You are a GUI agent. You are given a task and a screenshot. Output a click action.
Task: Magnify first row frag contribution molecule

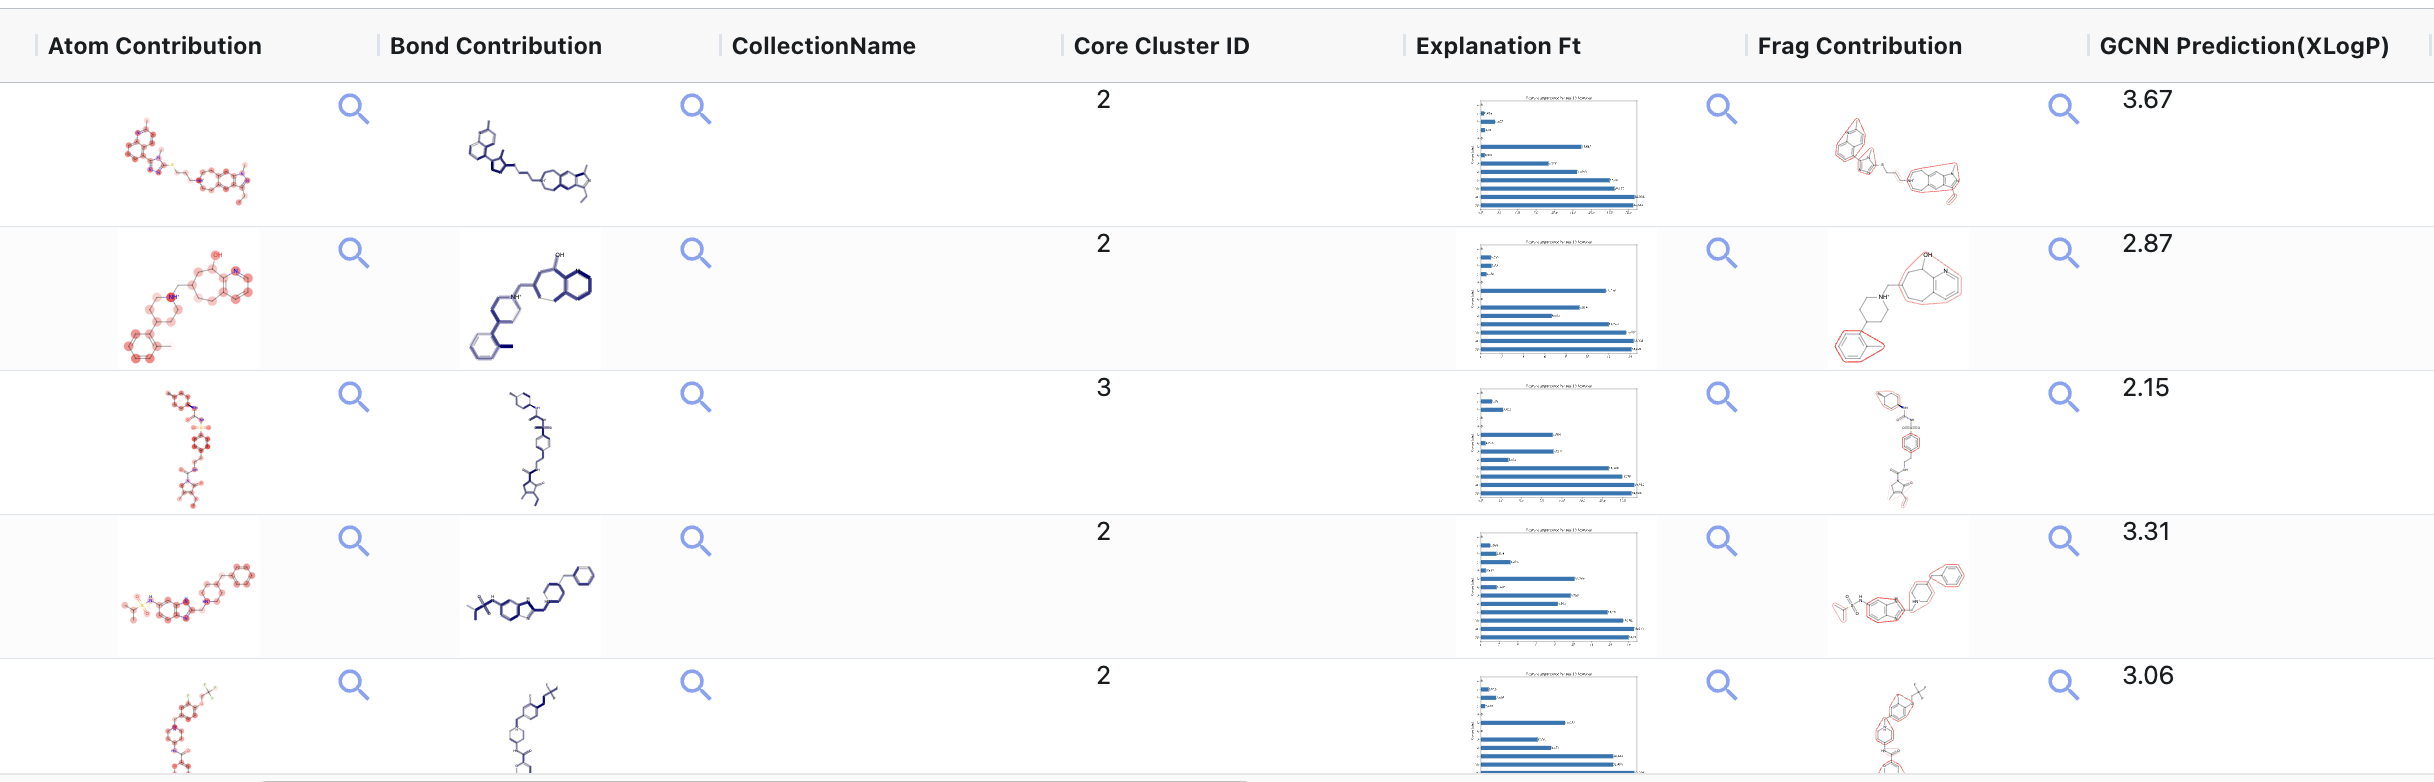(2063, 108)
